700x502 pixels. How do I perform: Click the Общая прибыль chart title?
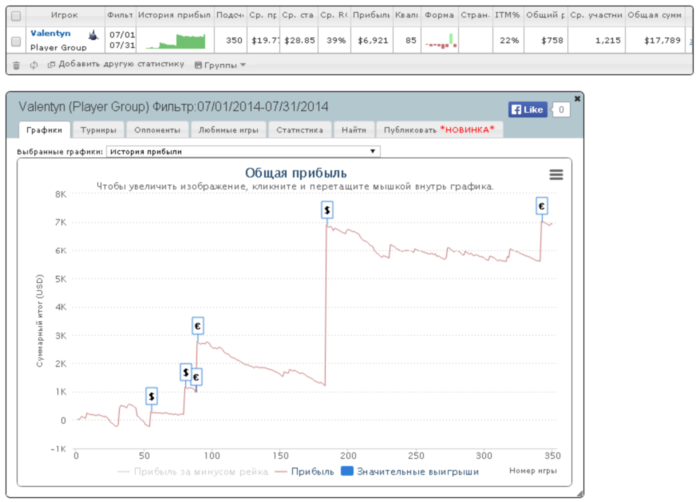point(296,173)
